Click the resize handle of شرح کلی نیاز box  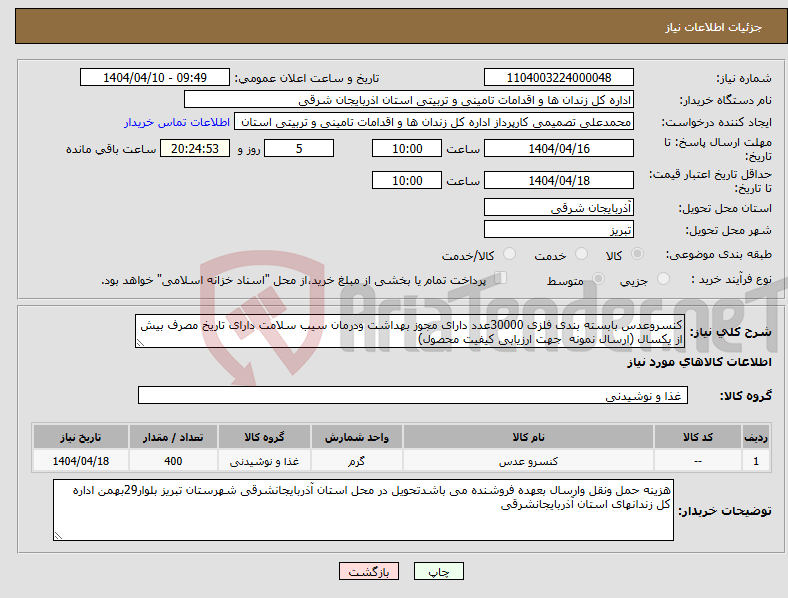(140, 343)
